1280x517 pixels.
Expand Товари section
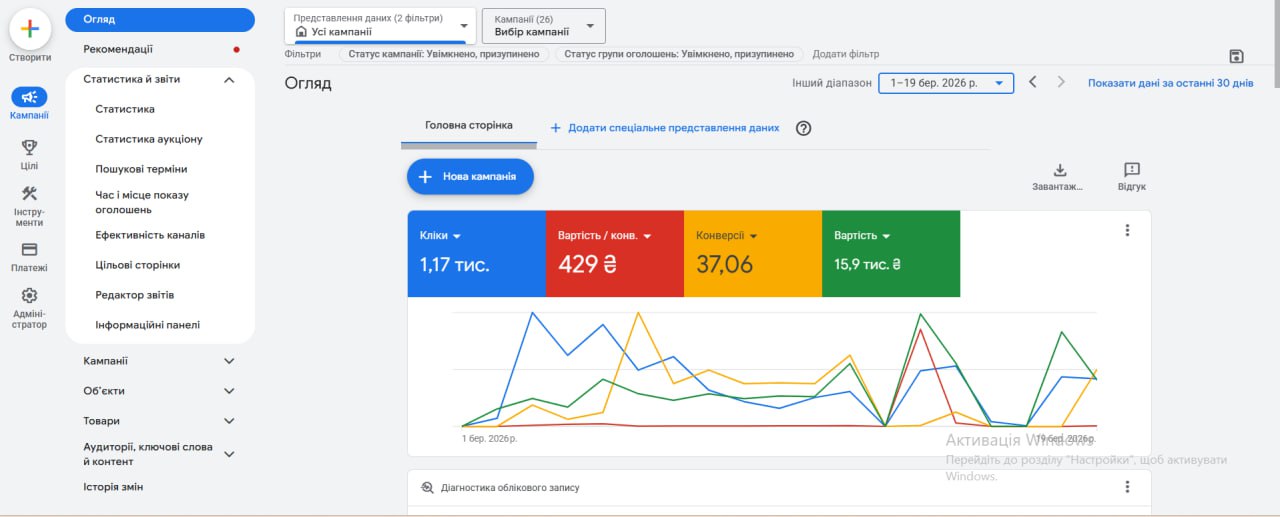[x=229, y=421]
